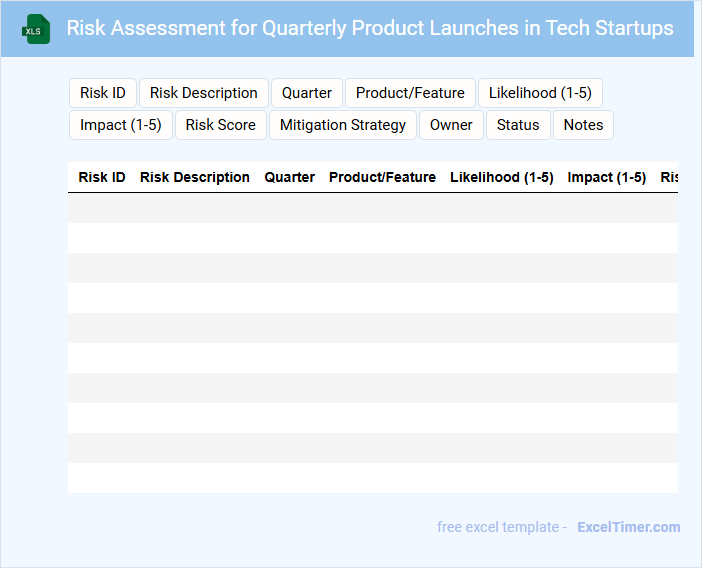
Task: Select the Risk Score tag
Action: tap(221, 125)
